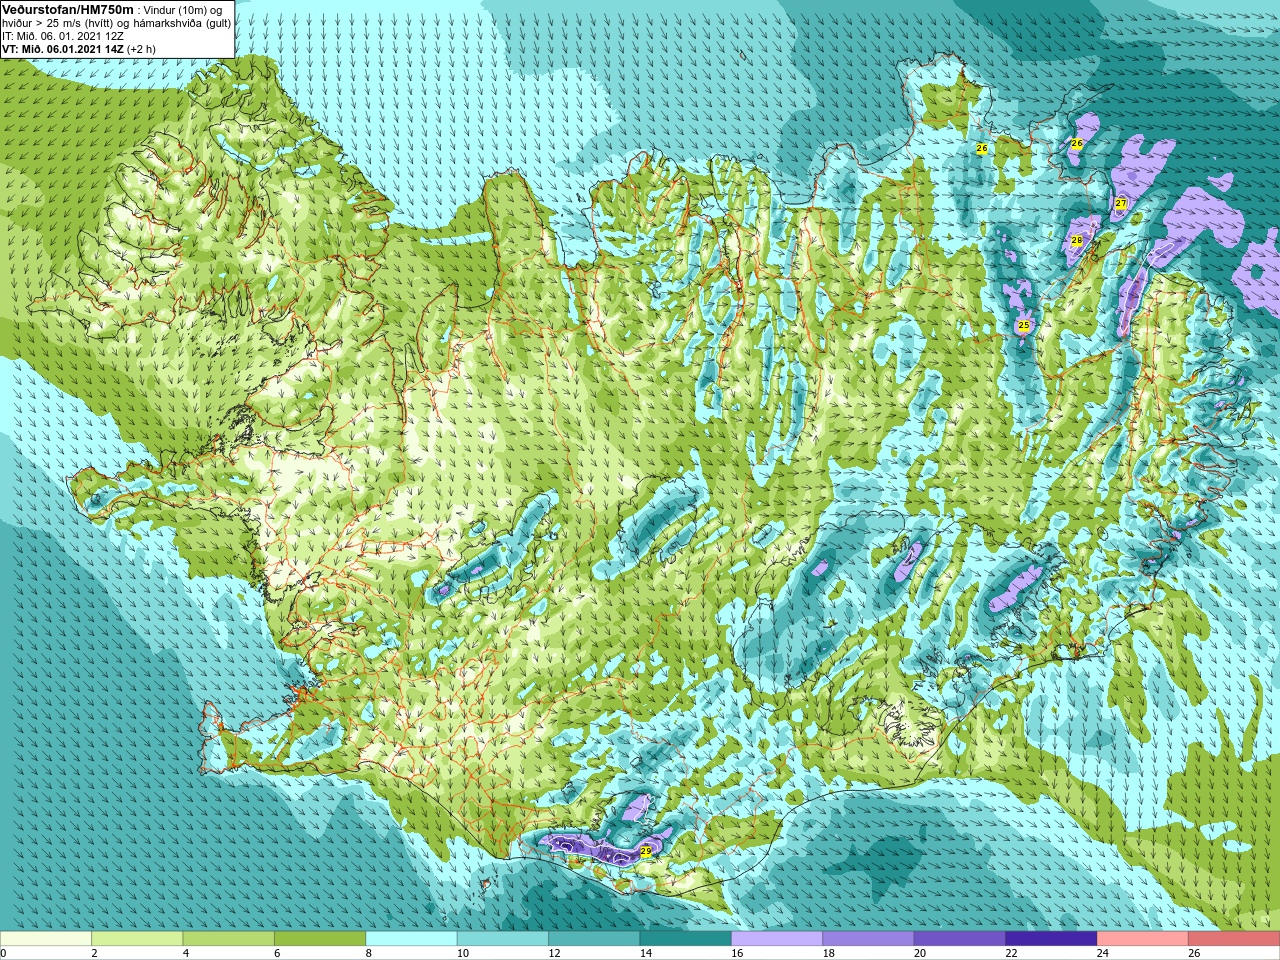Viewport: 1280px width, 960px height.
Task: Click the yellow 25 gust label
Action: 1023,326
